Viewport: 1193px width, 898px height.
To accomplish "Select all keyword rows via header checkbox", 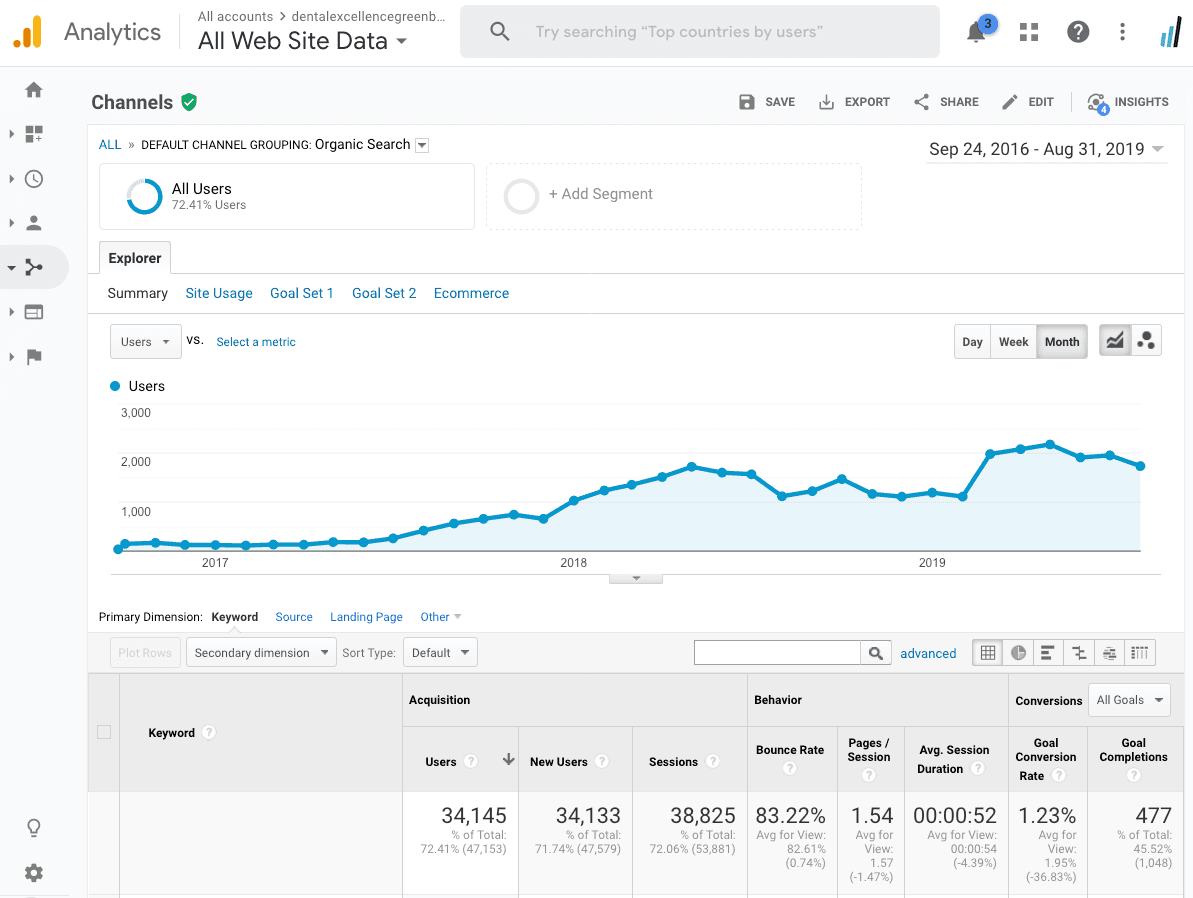I will [103, 732].
